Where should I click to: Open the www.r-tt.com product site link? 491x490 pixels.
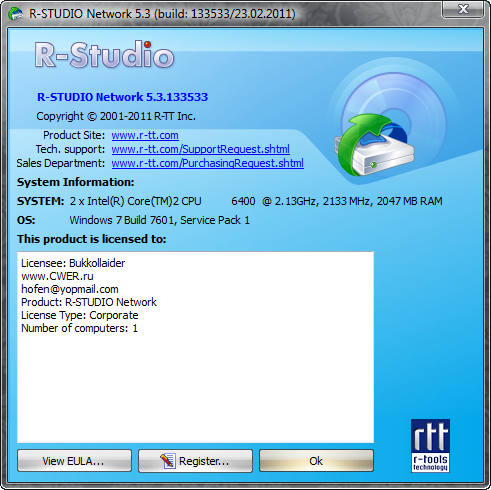(x=145, y=135)
